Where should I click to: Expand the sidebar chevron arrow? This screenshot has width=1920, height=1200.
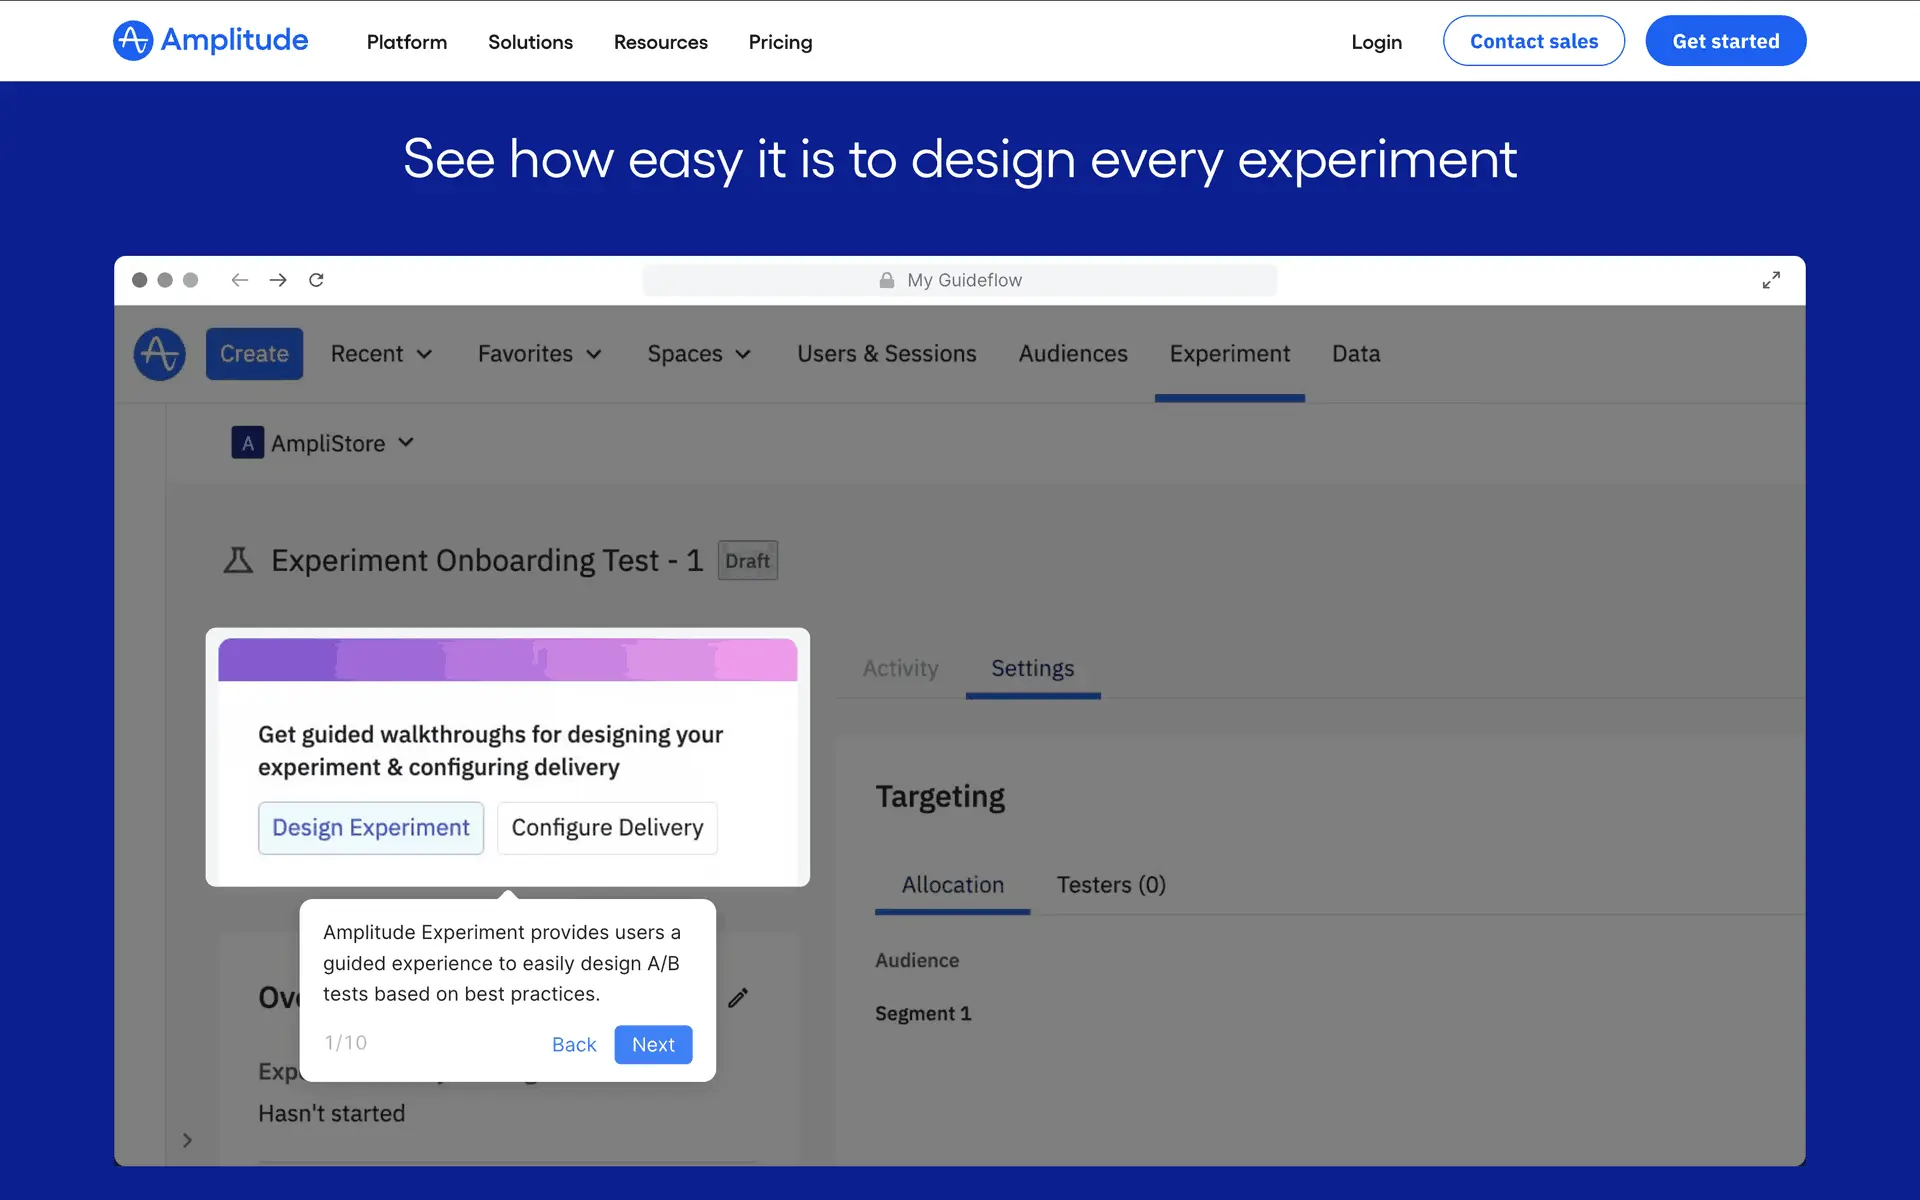point(187,1140)
